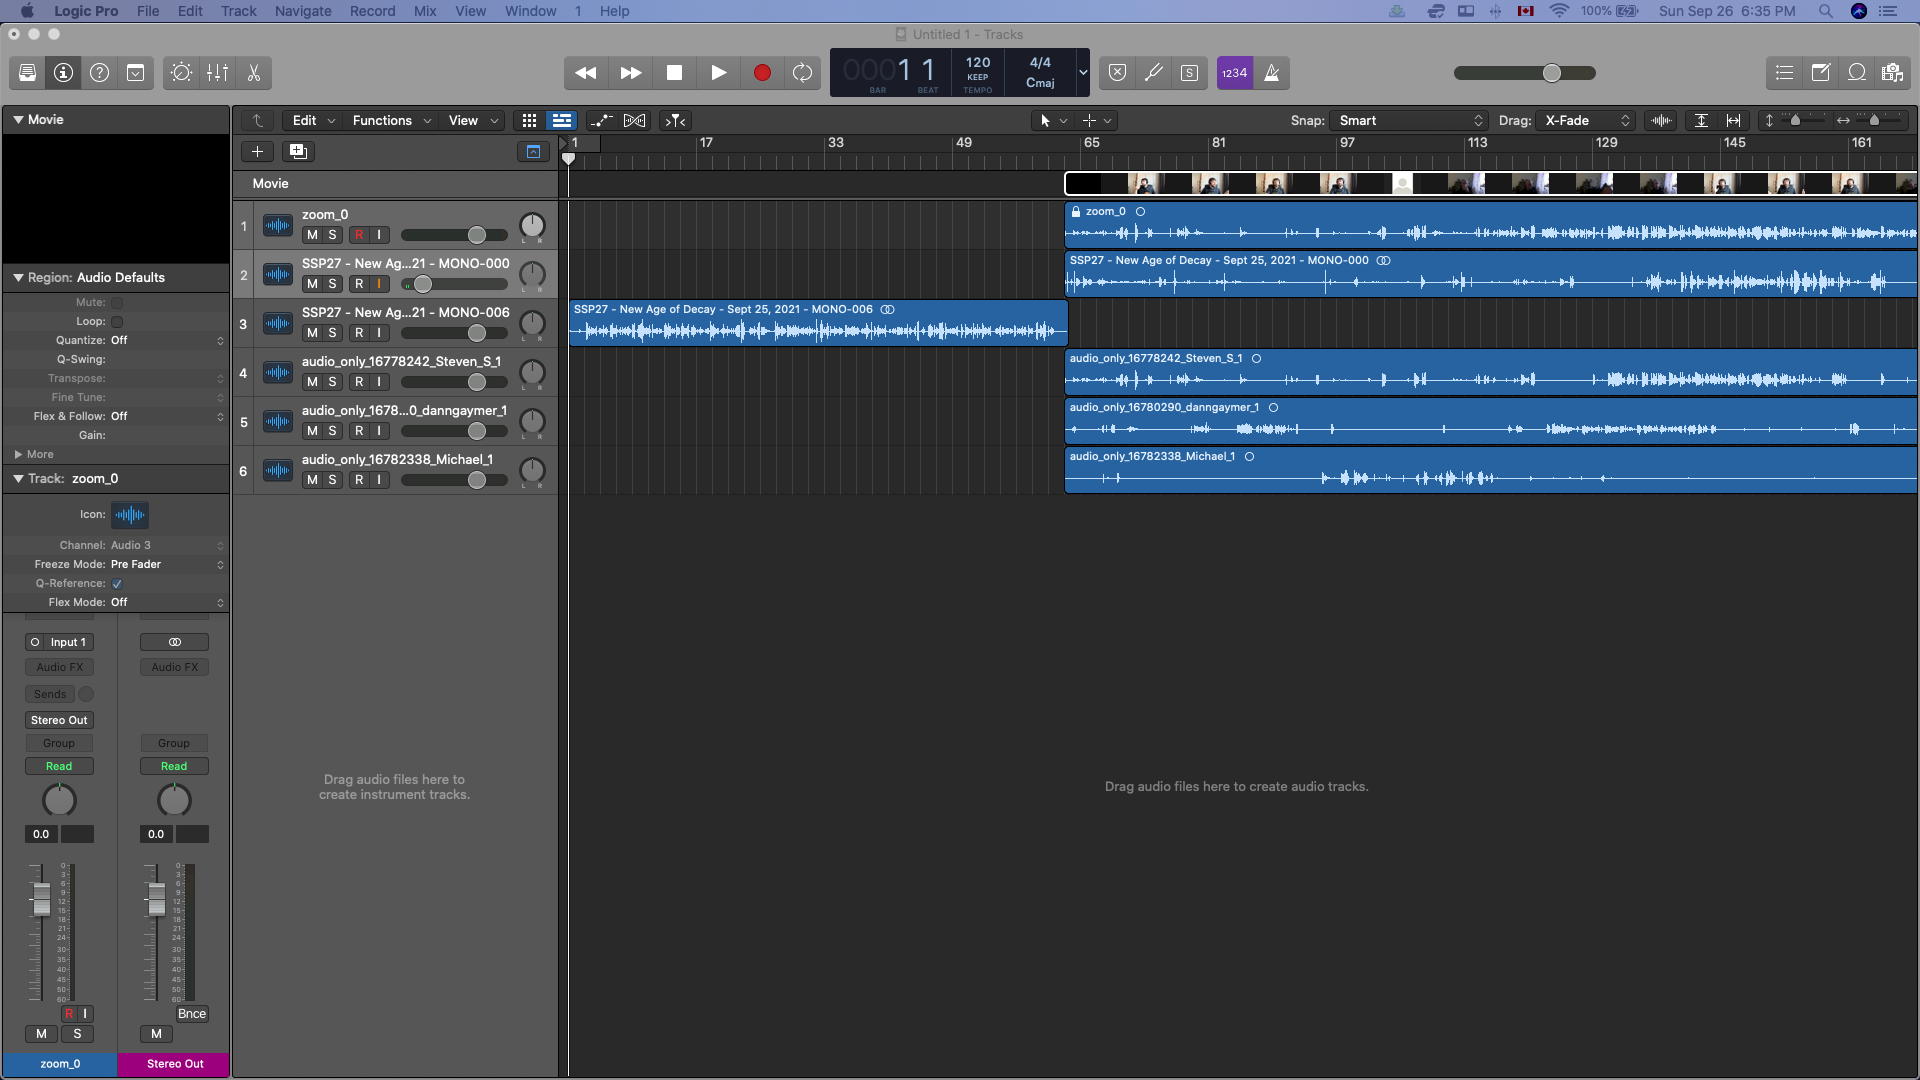The width and height of the screenshot is (1920, 1080).
Task: Toggle the Metronome click icon
Action: click(1272, 73)
